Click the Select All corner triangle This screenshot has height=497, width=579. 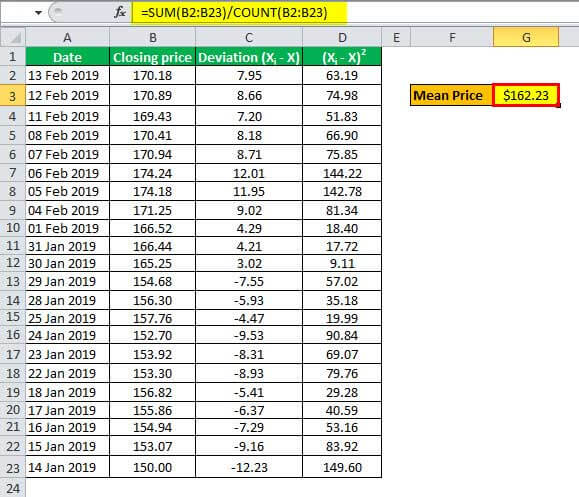13,38
